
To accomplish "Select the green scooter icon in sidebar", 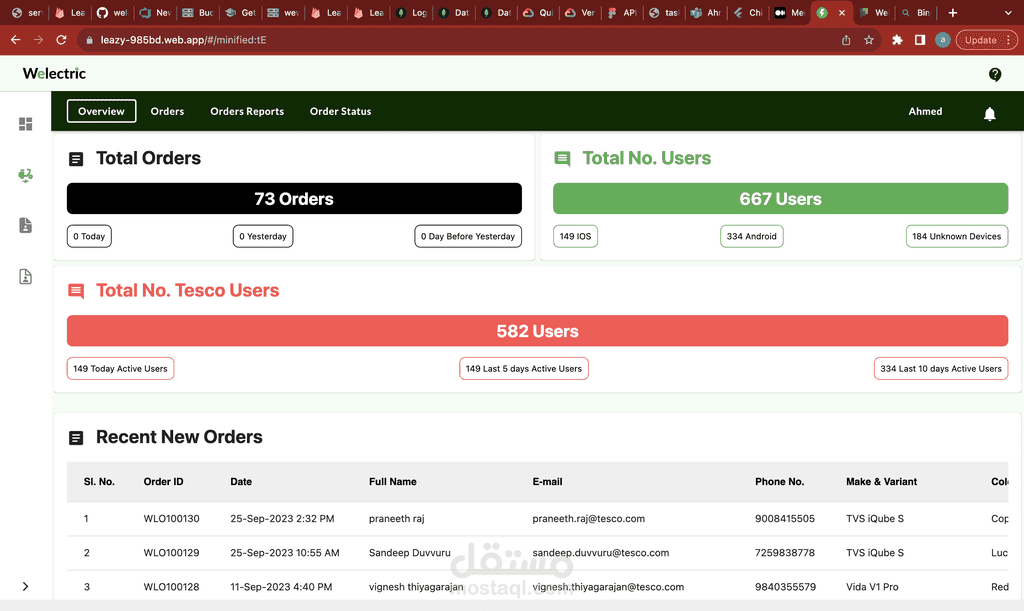I will tap(25, 175).
